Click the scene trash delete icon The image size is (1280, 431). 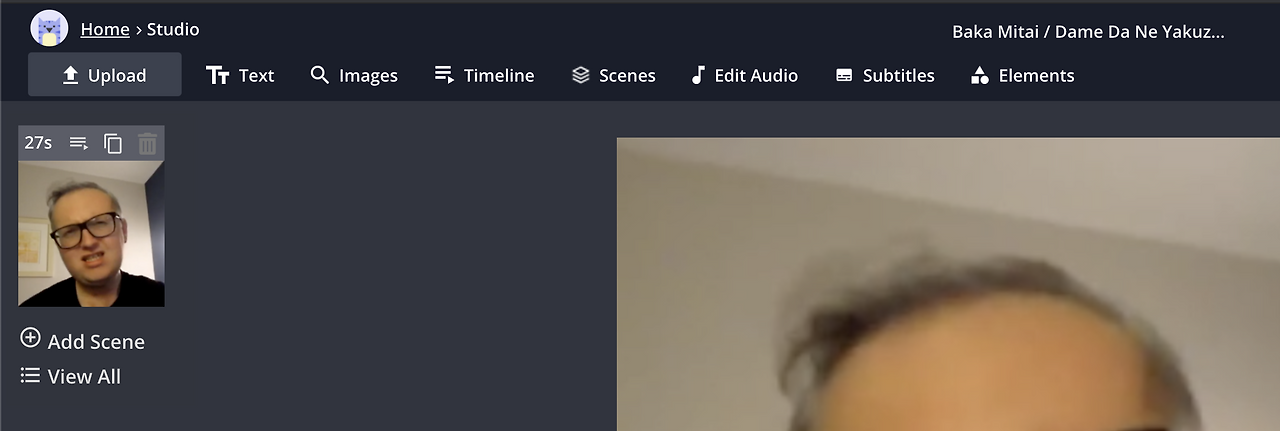pyautogui.click(x=147, y=143)
